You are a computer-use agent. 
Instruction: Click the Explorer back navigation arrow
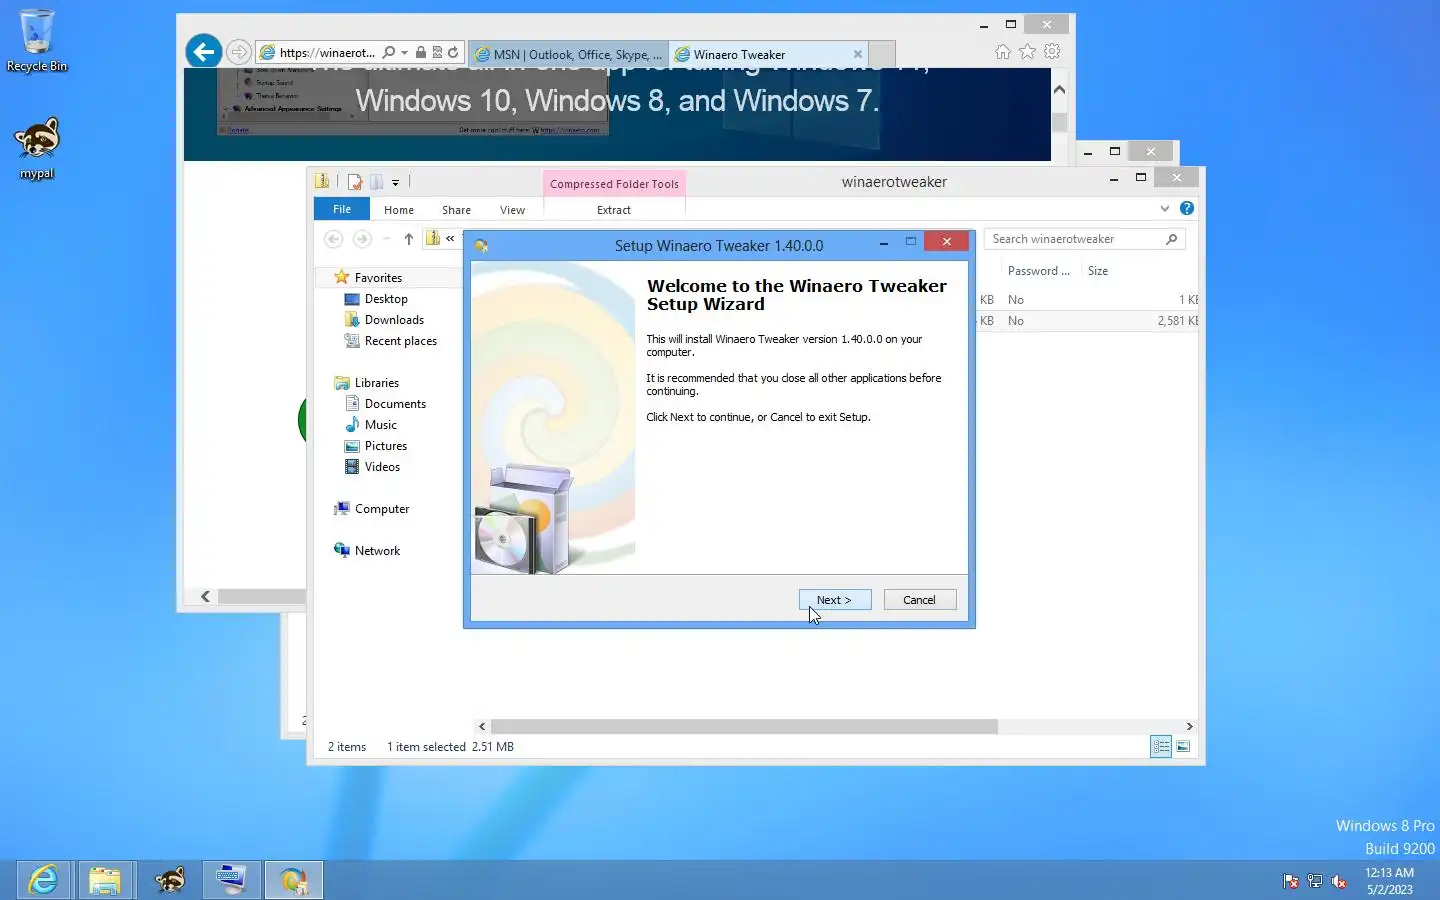[334, 239]
